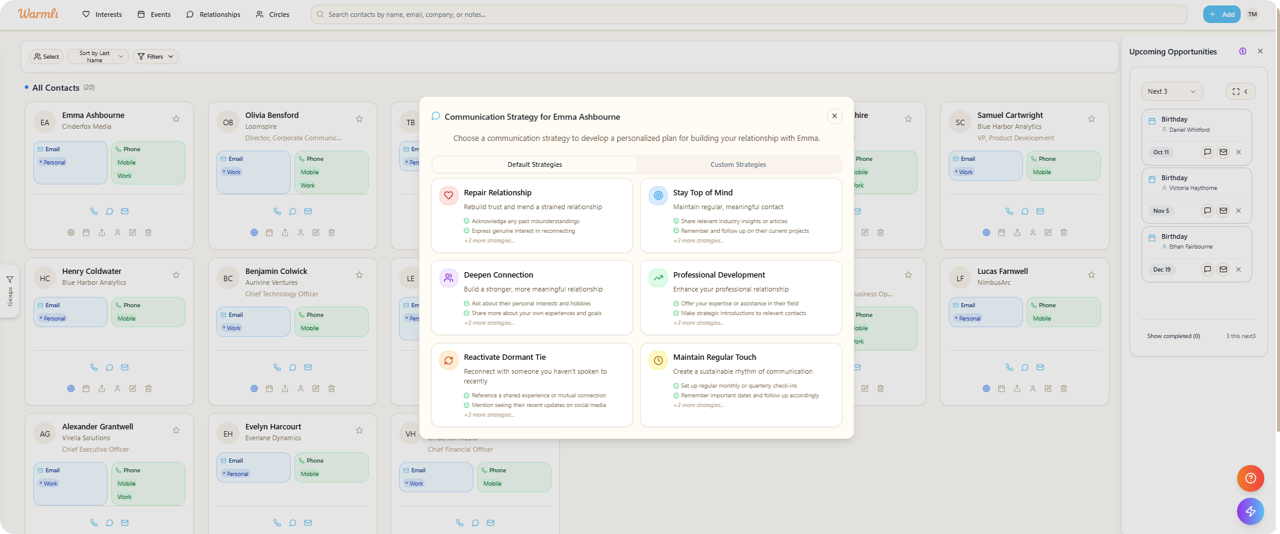The width and height of the screenshot is (1280, 534).
Task: Click the status dot on Emma Ashbourne's card
Action: coord(71,233)
